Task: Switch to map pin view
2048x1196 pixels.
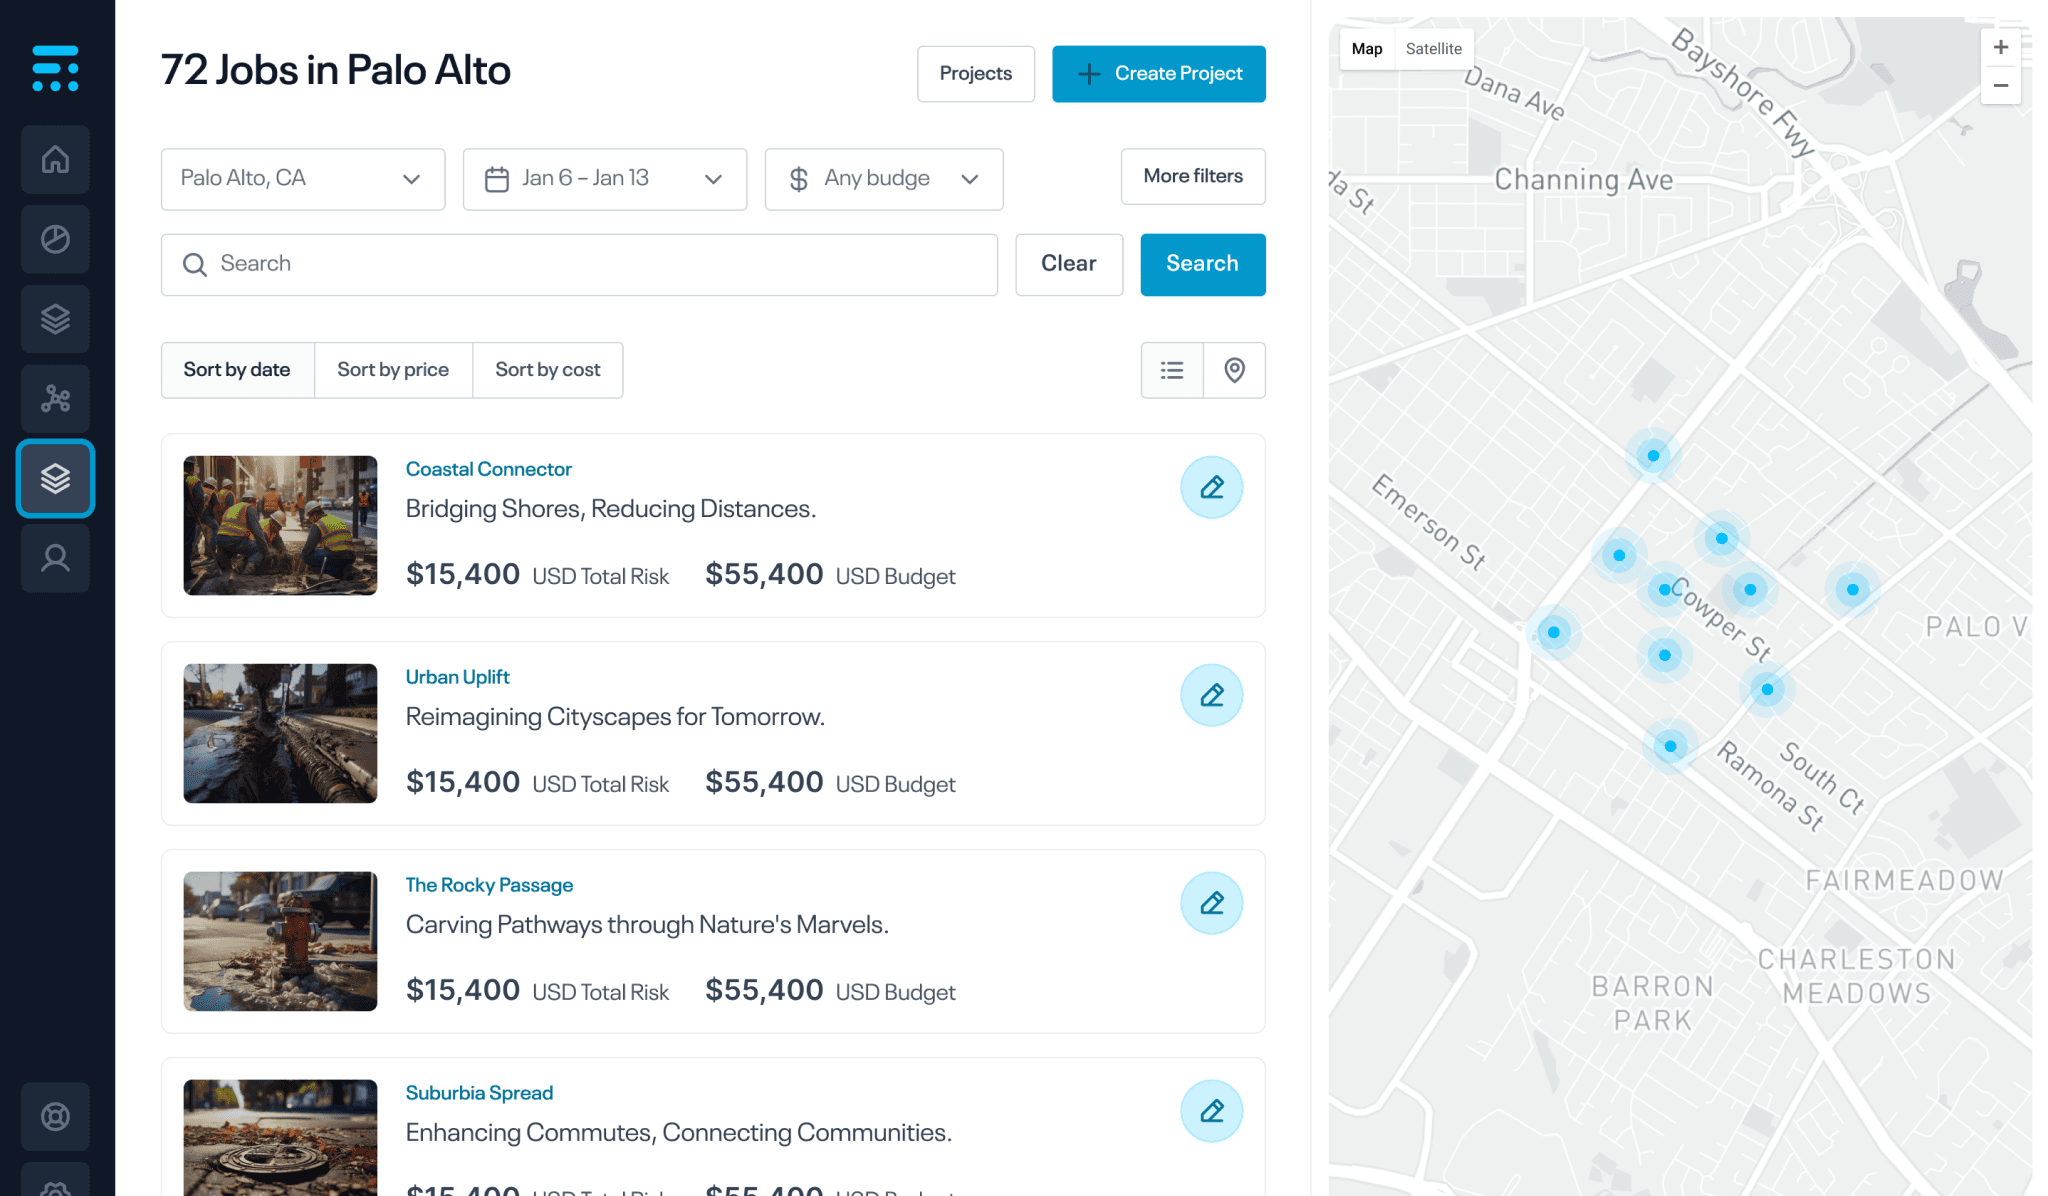Action: coord(1234,371)
